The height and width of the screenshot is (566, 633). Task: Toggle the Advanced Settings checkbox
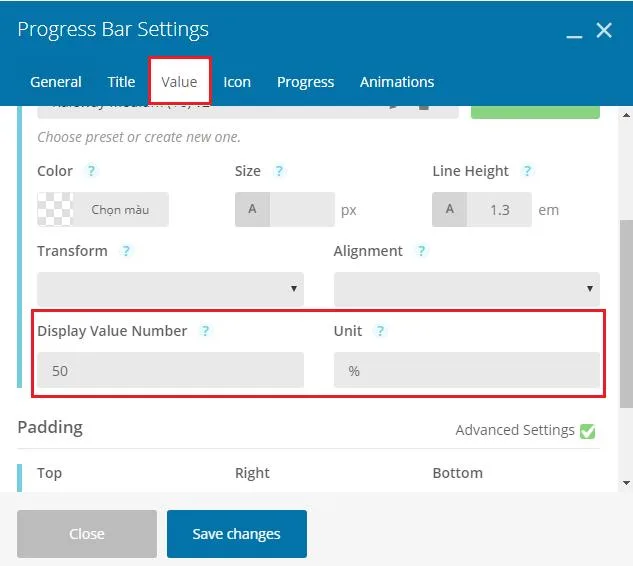[x=587, y=431]
